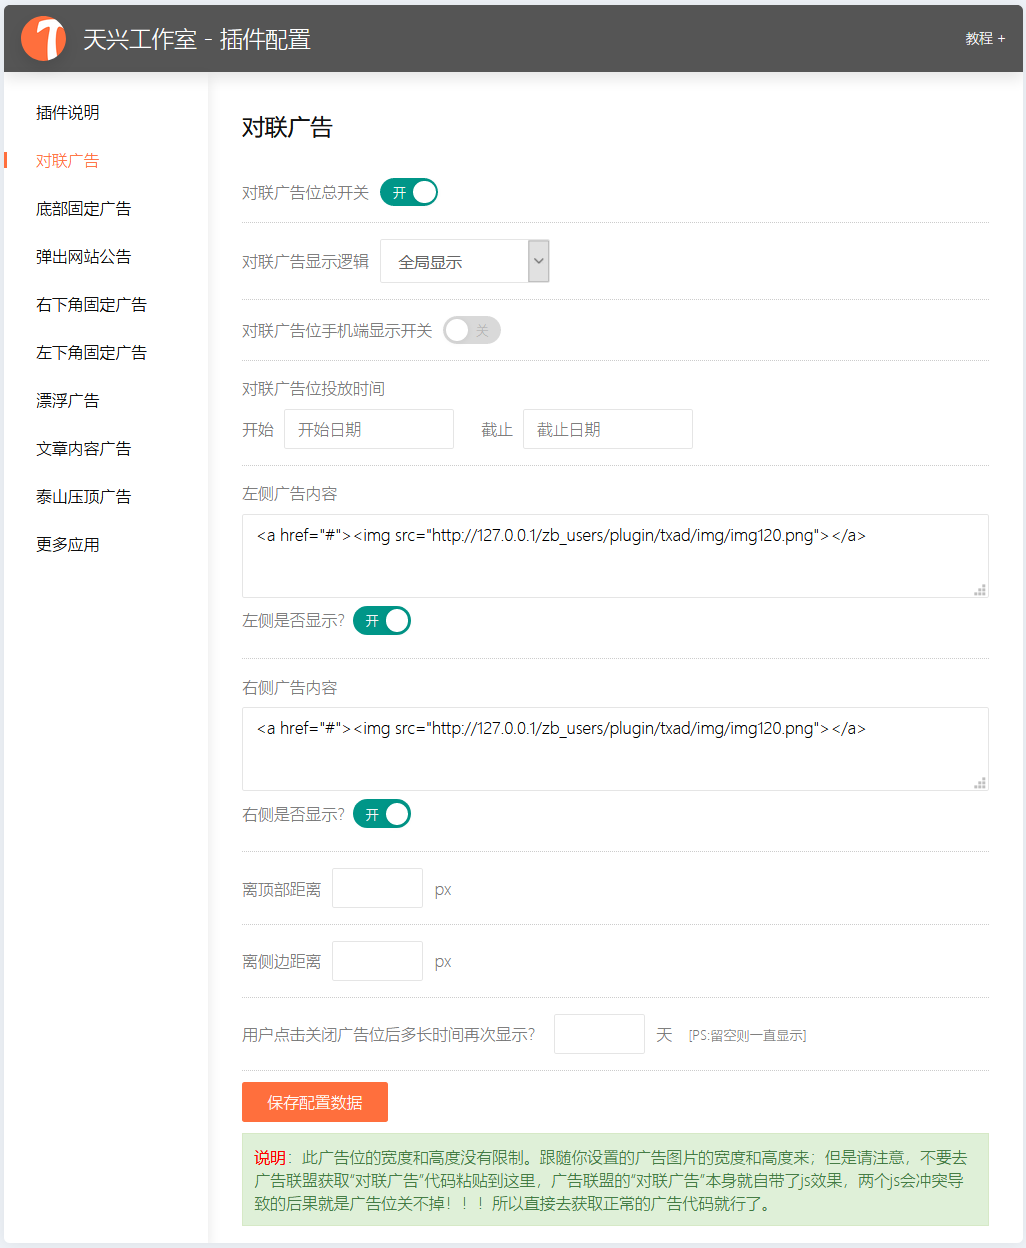This screenshot has height=1248, width=1026.
Task: Open 弹出网站公告 section
Action: 84,257
